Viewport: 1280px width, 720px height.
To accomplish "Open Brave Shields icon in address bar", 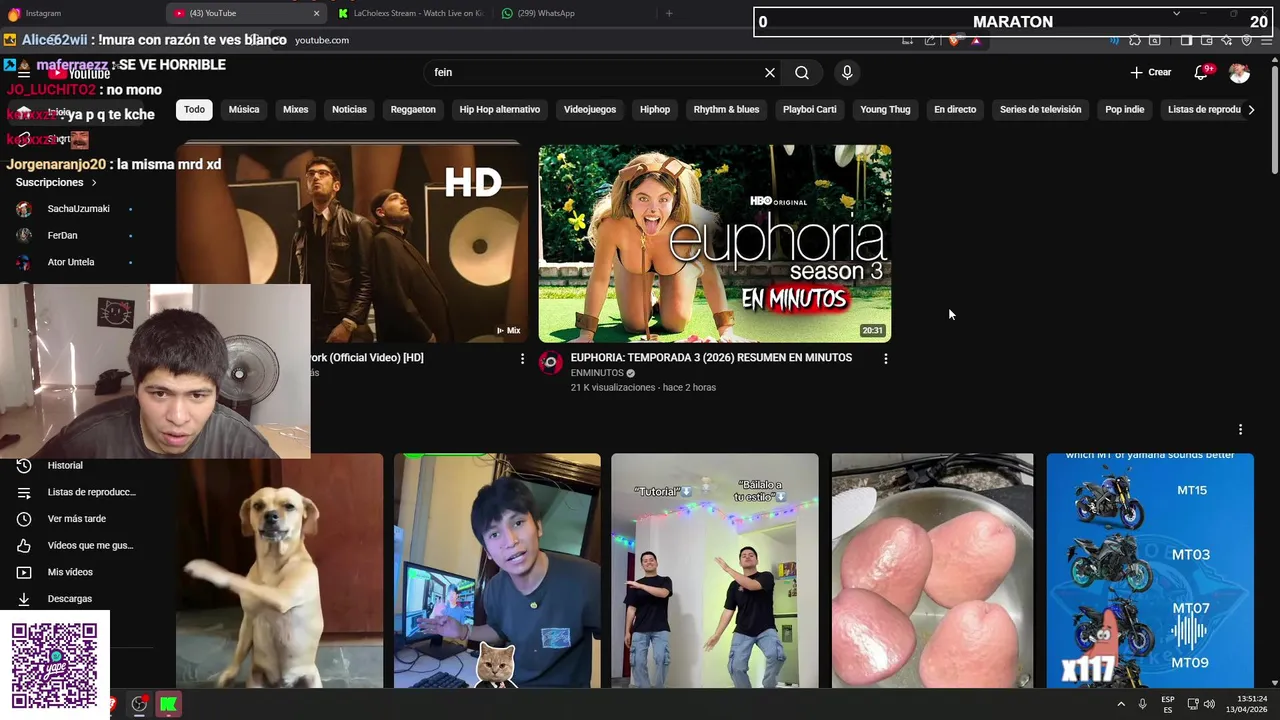I will tap(955, 40).
